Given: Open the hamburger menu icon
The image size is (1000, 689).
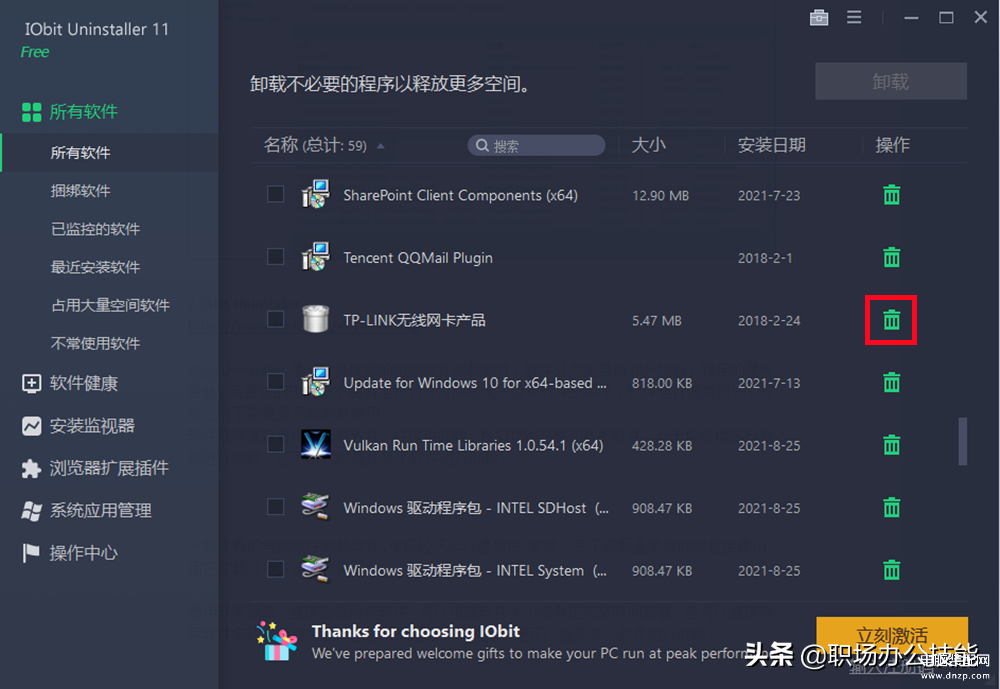Looking at the screenshot, I should [x=854, y=17].
